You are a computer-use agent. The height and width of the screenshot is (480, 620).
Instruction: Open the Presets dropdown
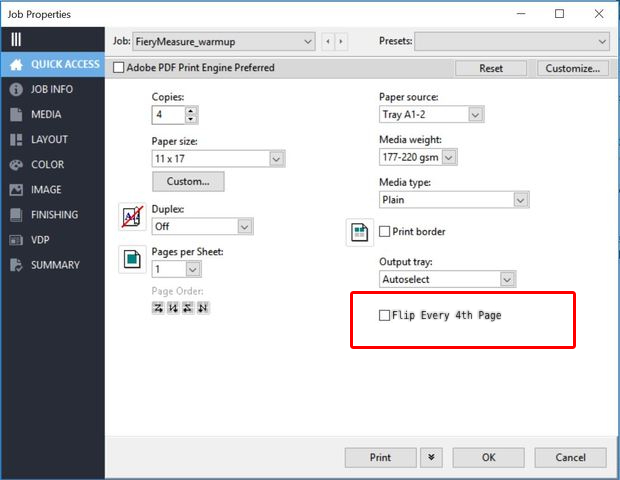[511, 42]
